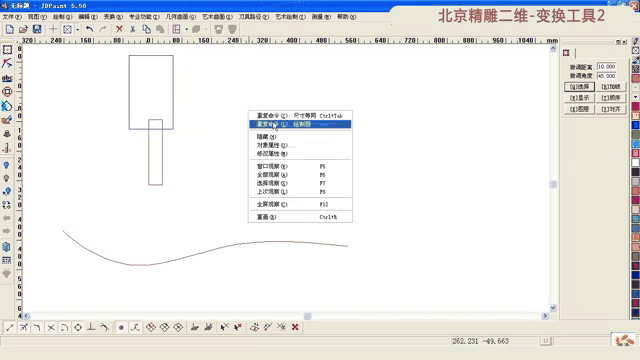Choose the highlighted repeat command menu entry
The width and height of the screenshot is (640, 360).
click(300, 124)
